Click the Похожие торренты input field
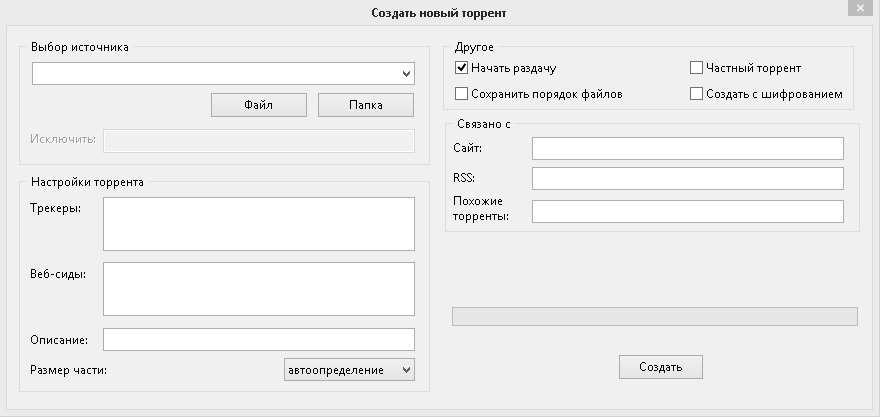This screenshot has height=417, width=880. [x=688, y=212]
